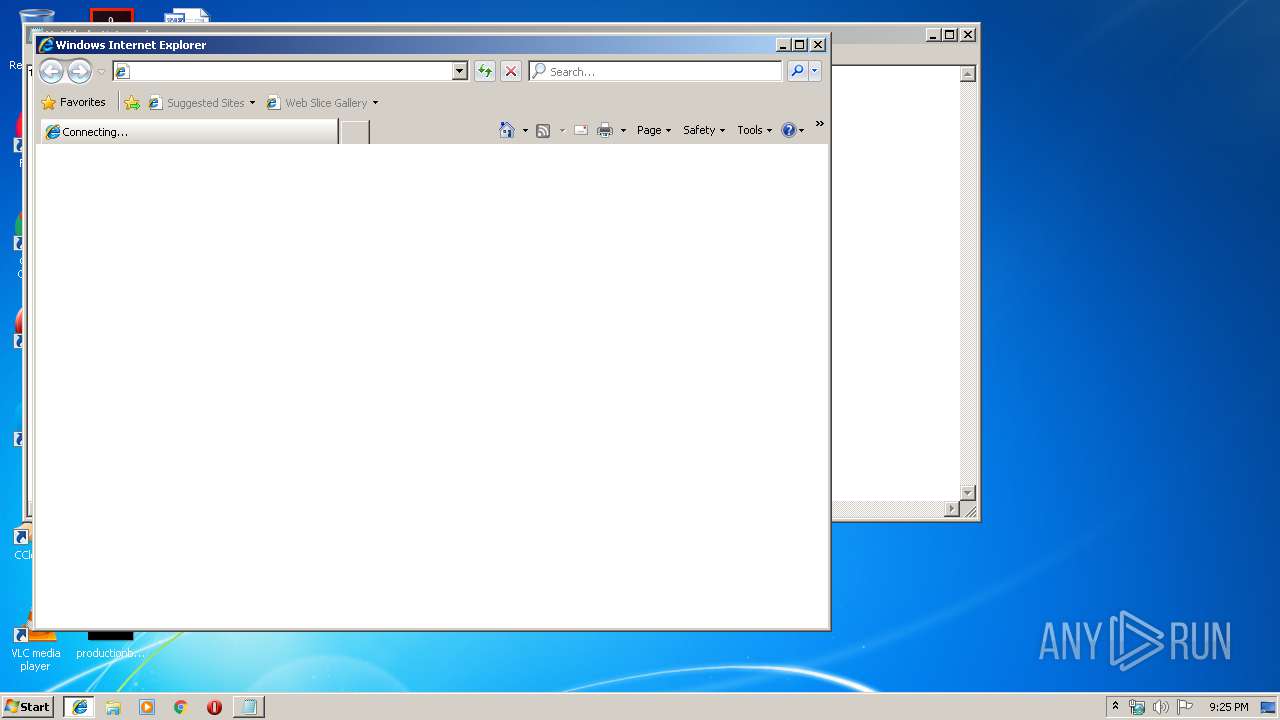
Task: Launch Google Chrome from the taskbar
Action: 180,707
